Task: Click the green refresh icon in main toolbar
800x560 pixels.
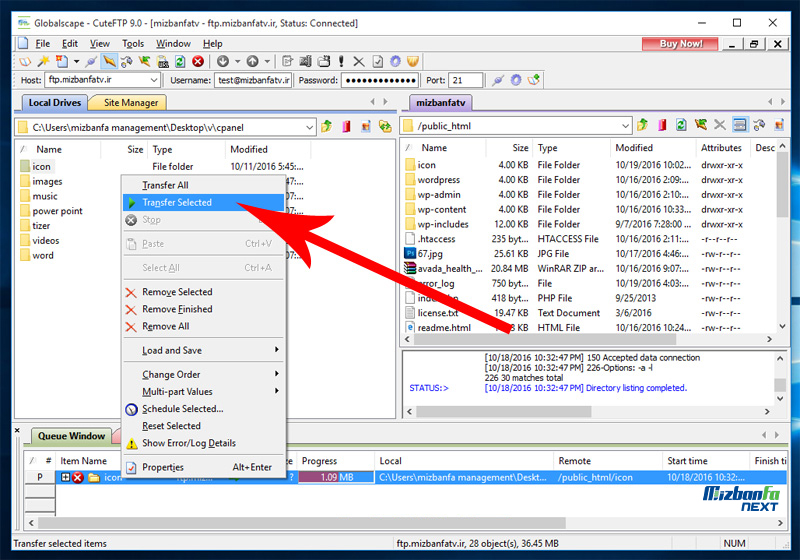Action: click(180, 62)
